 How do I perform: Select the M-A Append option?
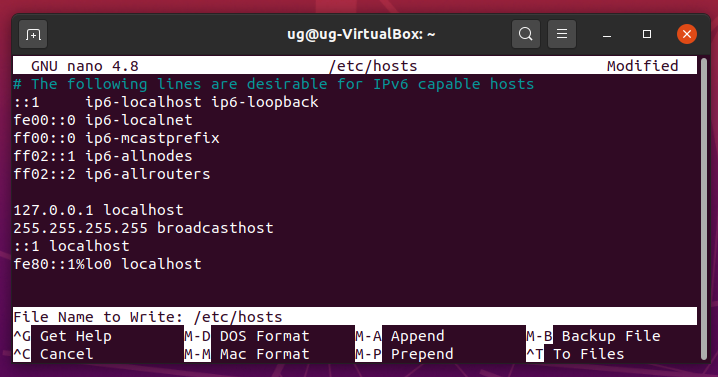point(400,336)
